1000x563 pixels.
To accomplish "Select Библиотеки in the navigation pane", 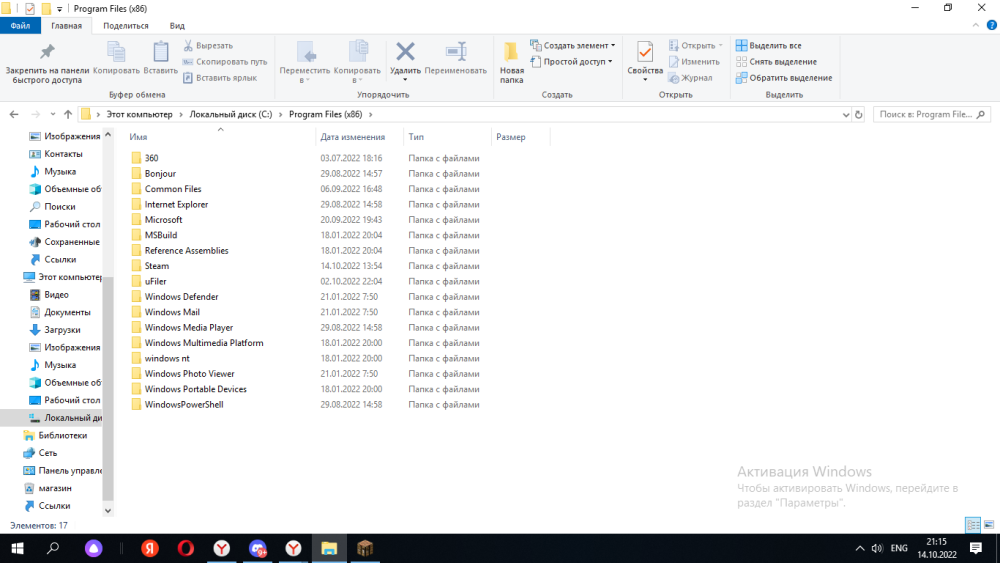I will pos(62,435).
